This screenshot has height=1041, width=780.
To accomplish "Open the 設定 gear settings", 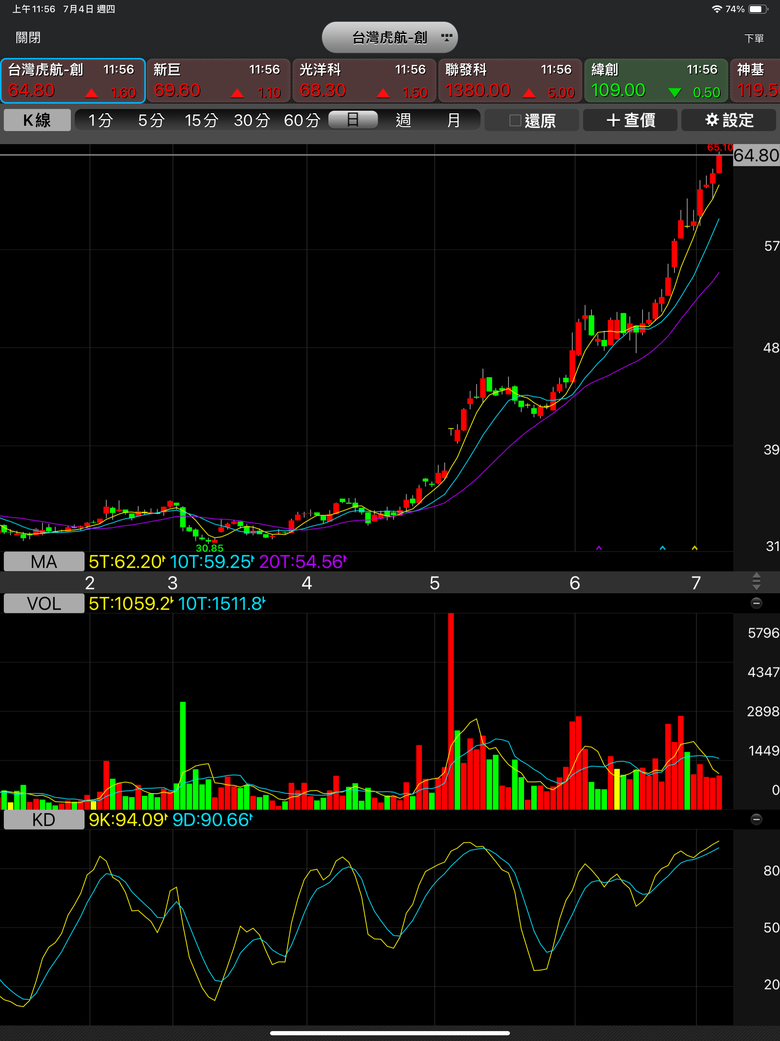I will [x=728, y=120].
